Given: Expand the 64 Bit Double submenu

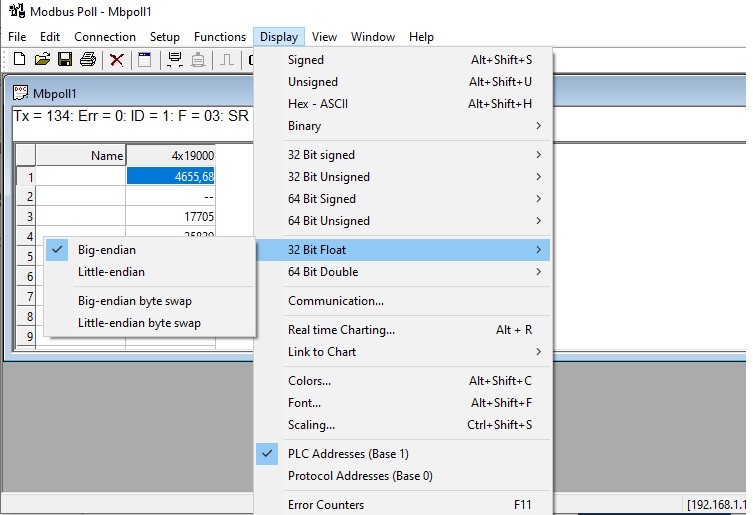Looking at the screenshot, I should (323, 272).
